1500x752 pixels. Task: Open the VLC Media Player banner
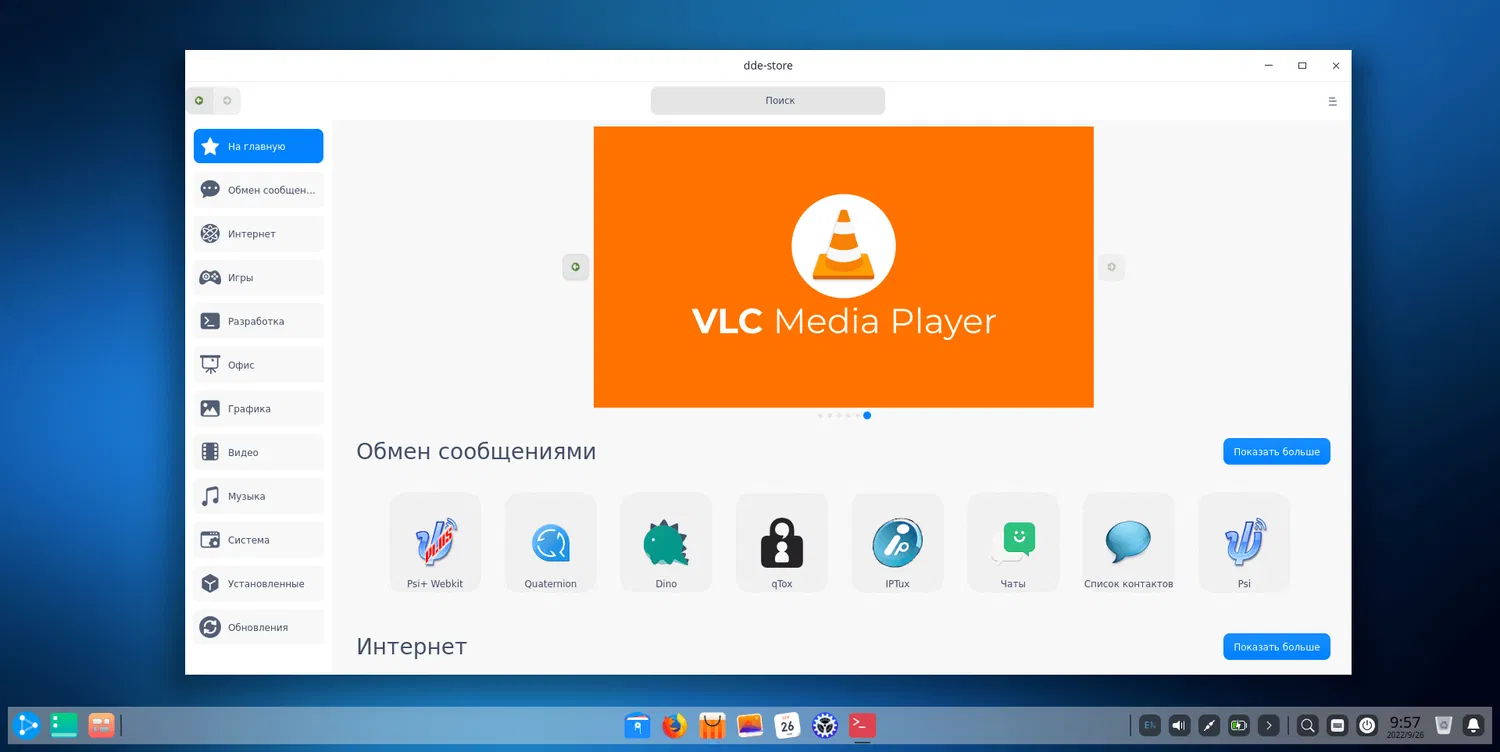[x=843, y=267]
